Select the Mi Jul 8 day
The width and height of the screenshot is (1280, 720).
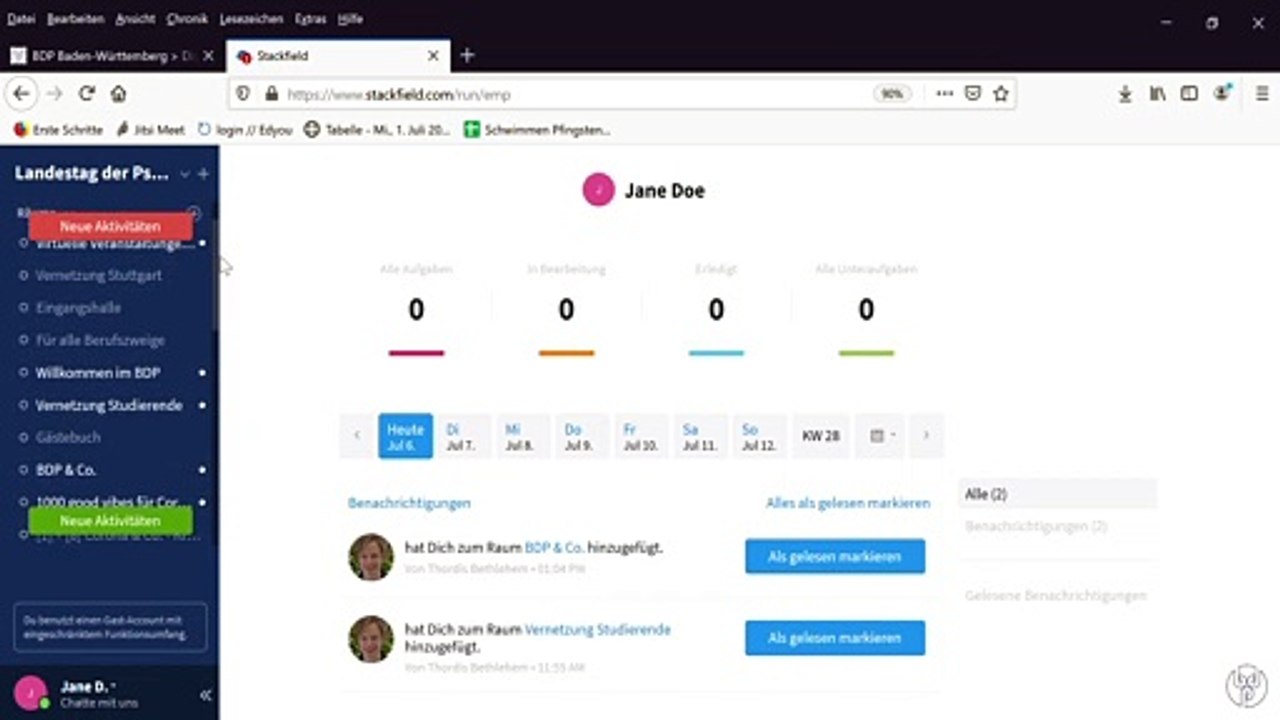(x=522, y=436)
